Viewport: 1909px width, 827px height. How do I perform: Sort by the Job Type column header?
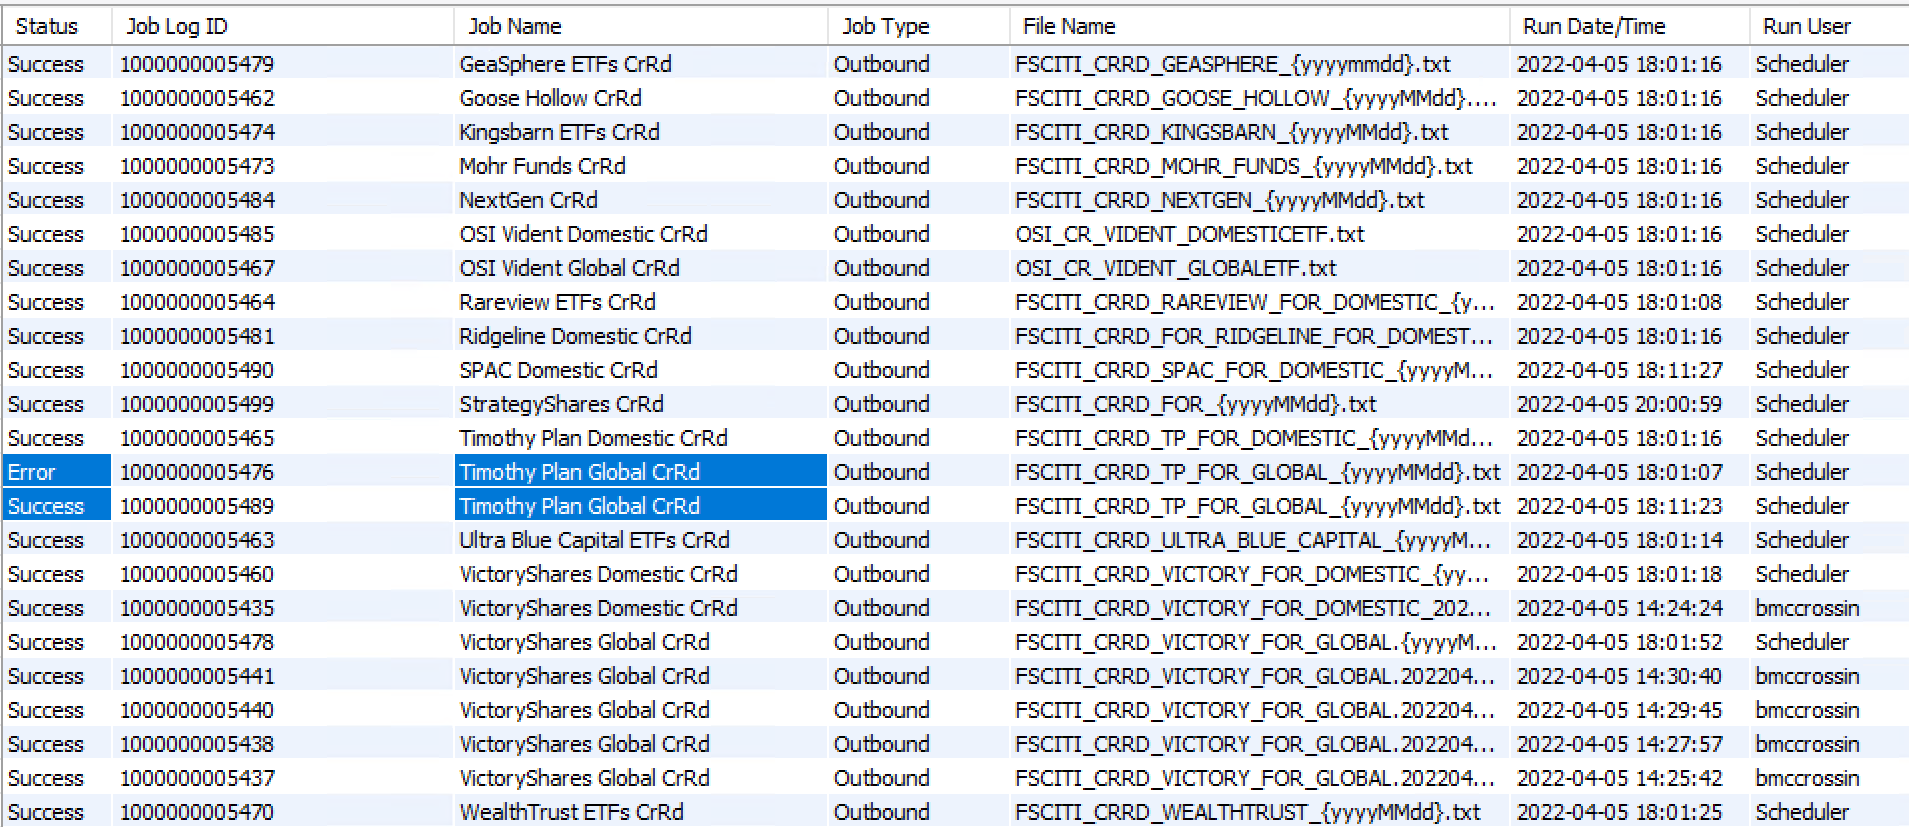click(918, 26)
